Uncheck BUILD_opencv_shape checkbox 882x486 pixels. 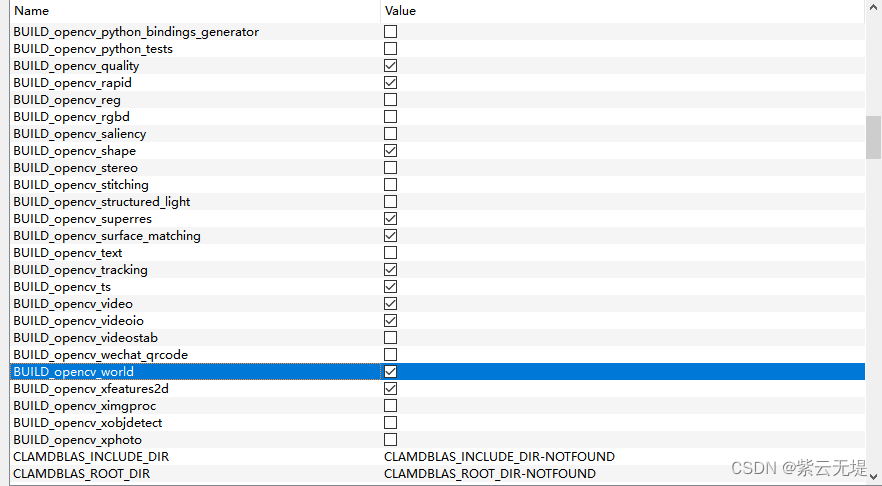pos(390,151)
